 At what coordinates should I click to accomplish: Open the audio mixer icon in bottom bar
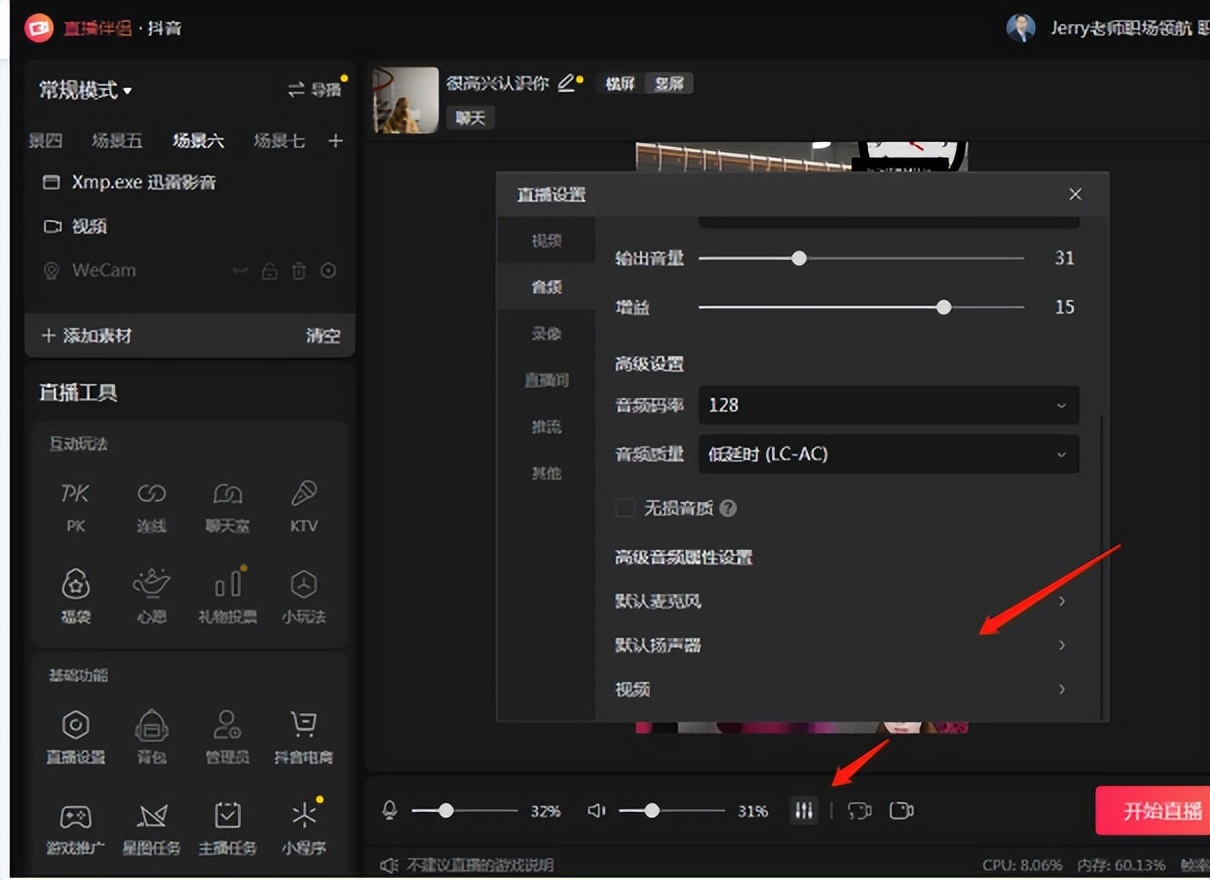tap(804, 811)
